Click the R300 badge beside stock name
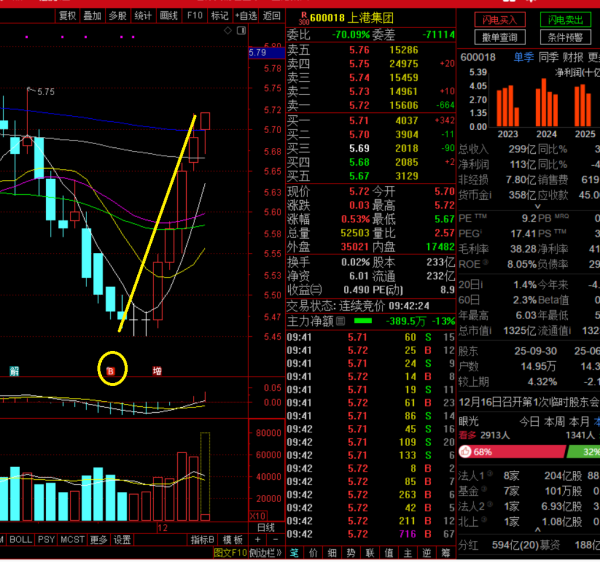 pyautogui.click(x=304, y=18)
